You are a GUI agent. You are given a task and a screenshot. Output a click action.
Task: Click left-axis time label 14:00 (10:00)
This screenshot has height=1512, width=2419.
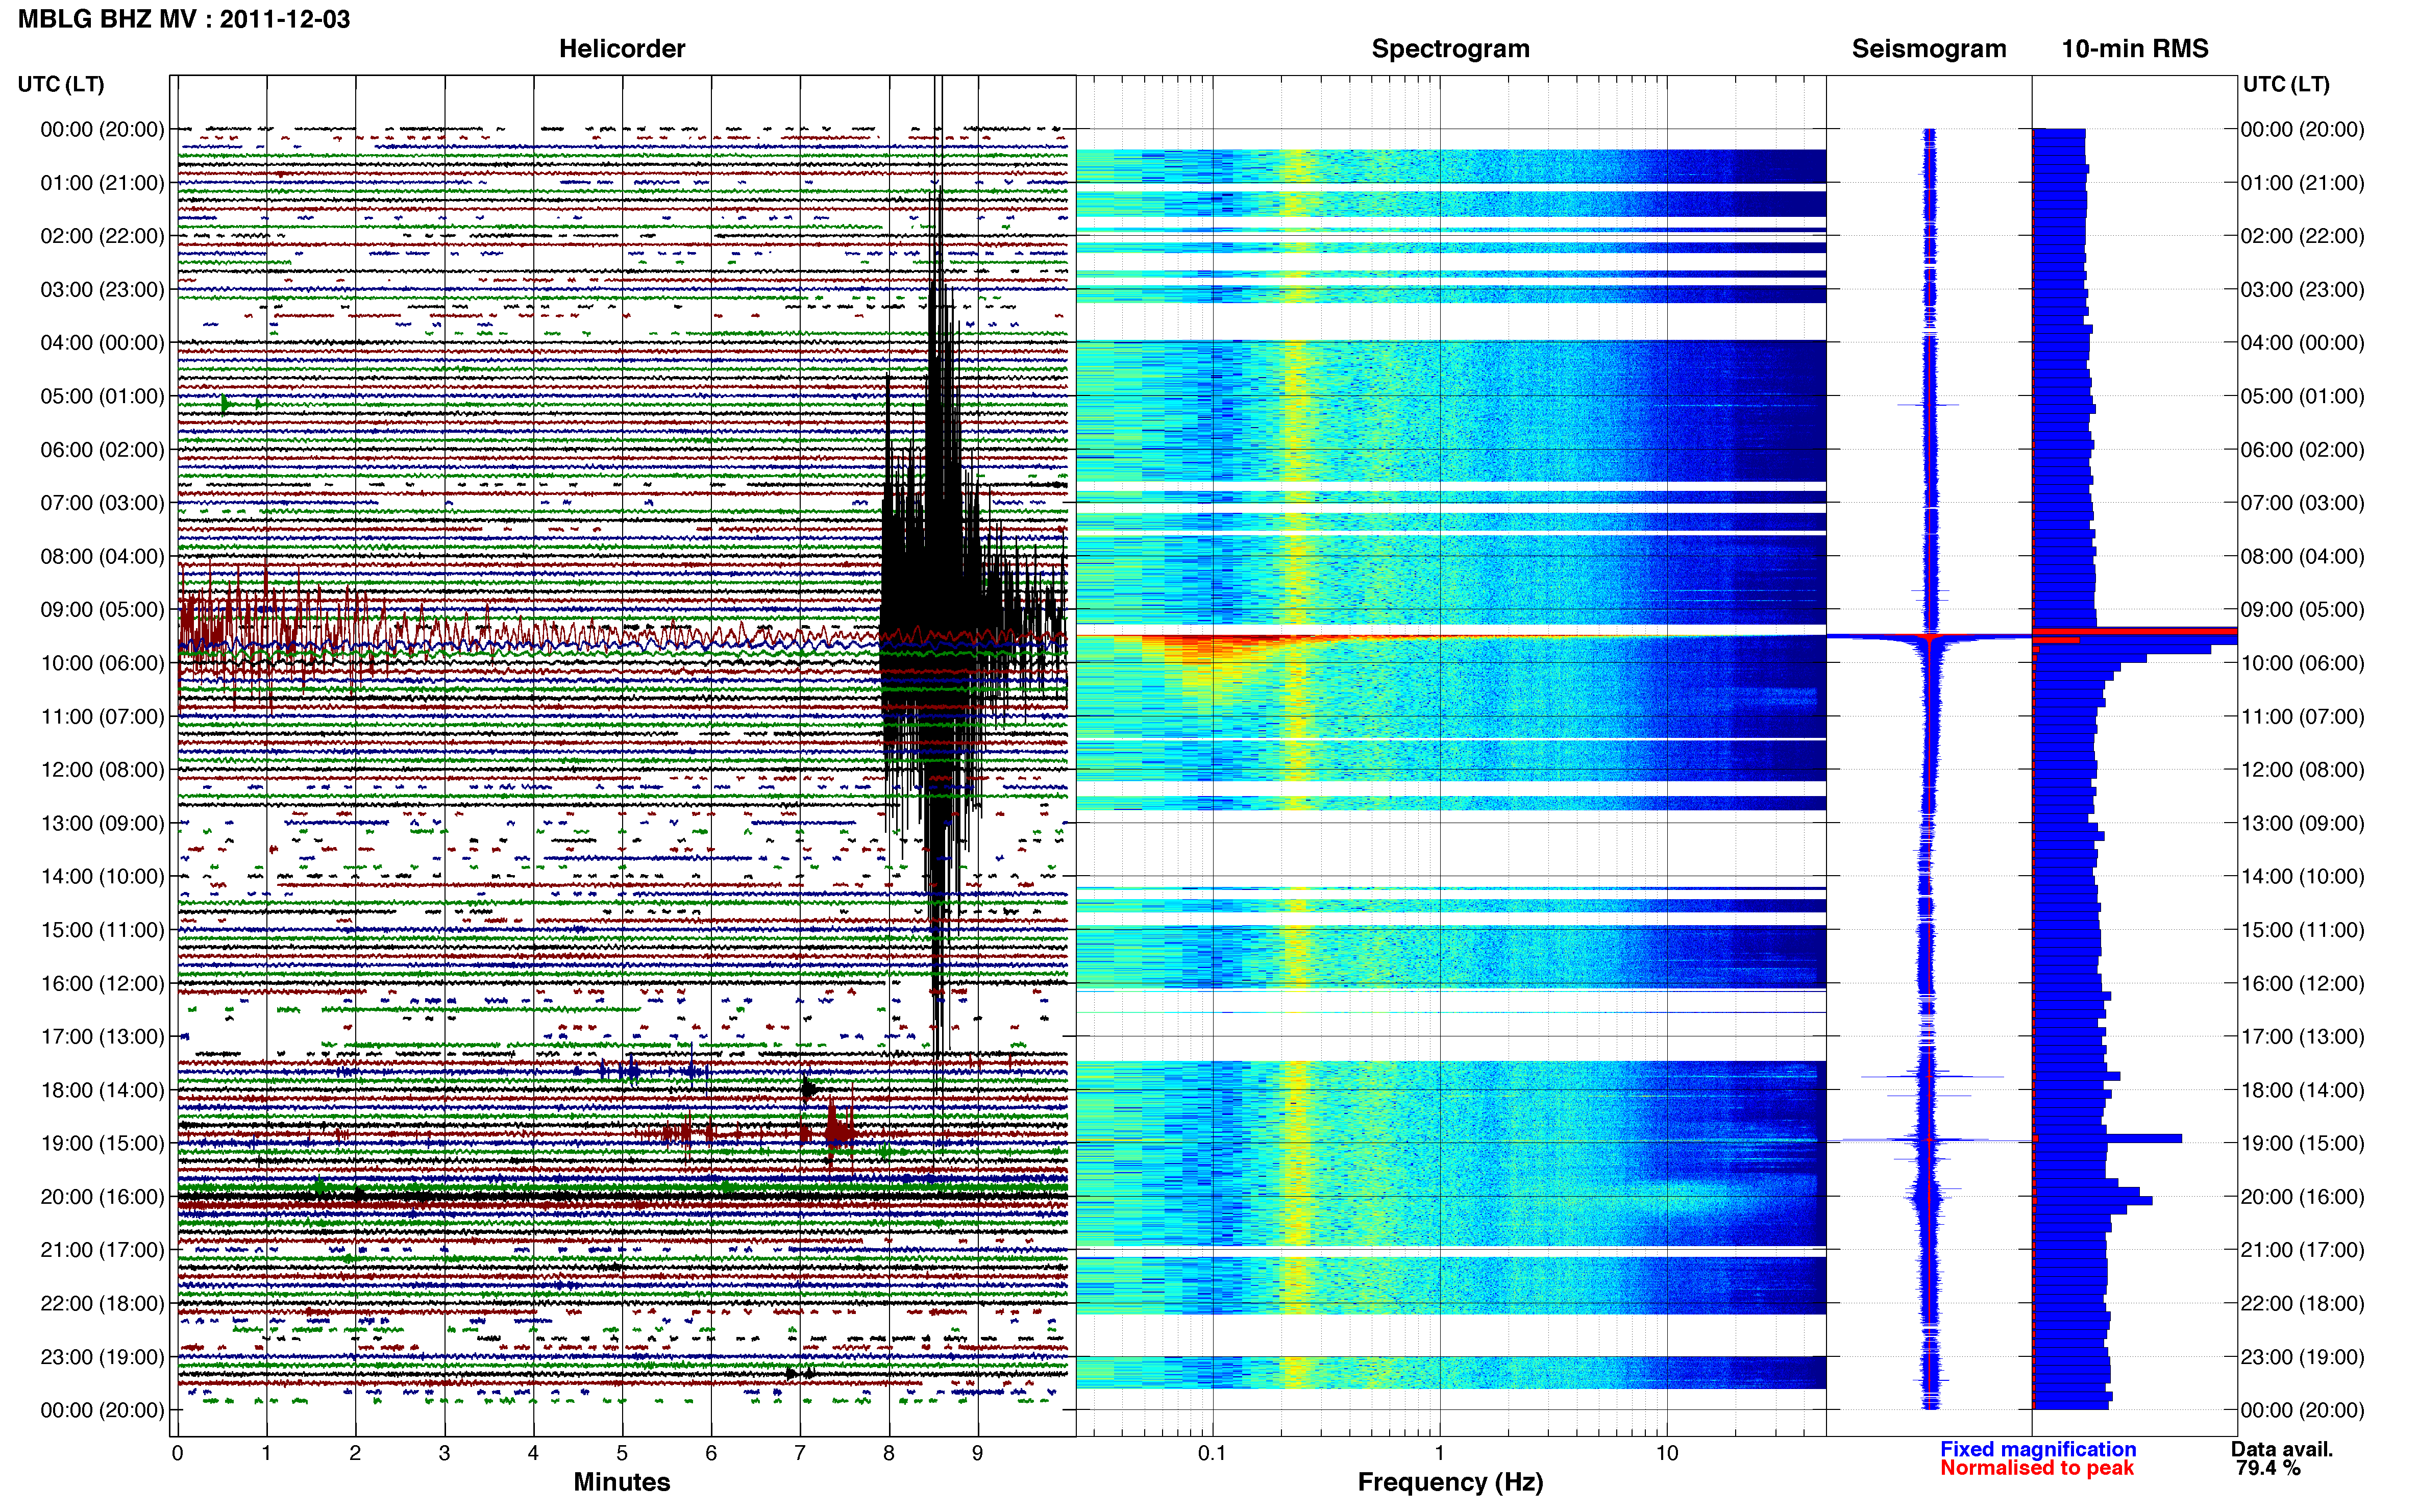102,876
